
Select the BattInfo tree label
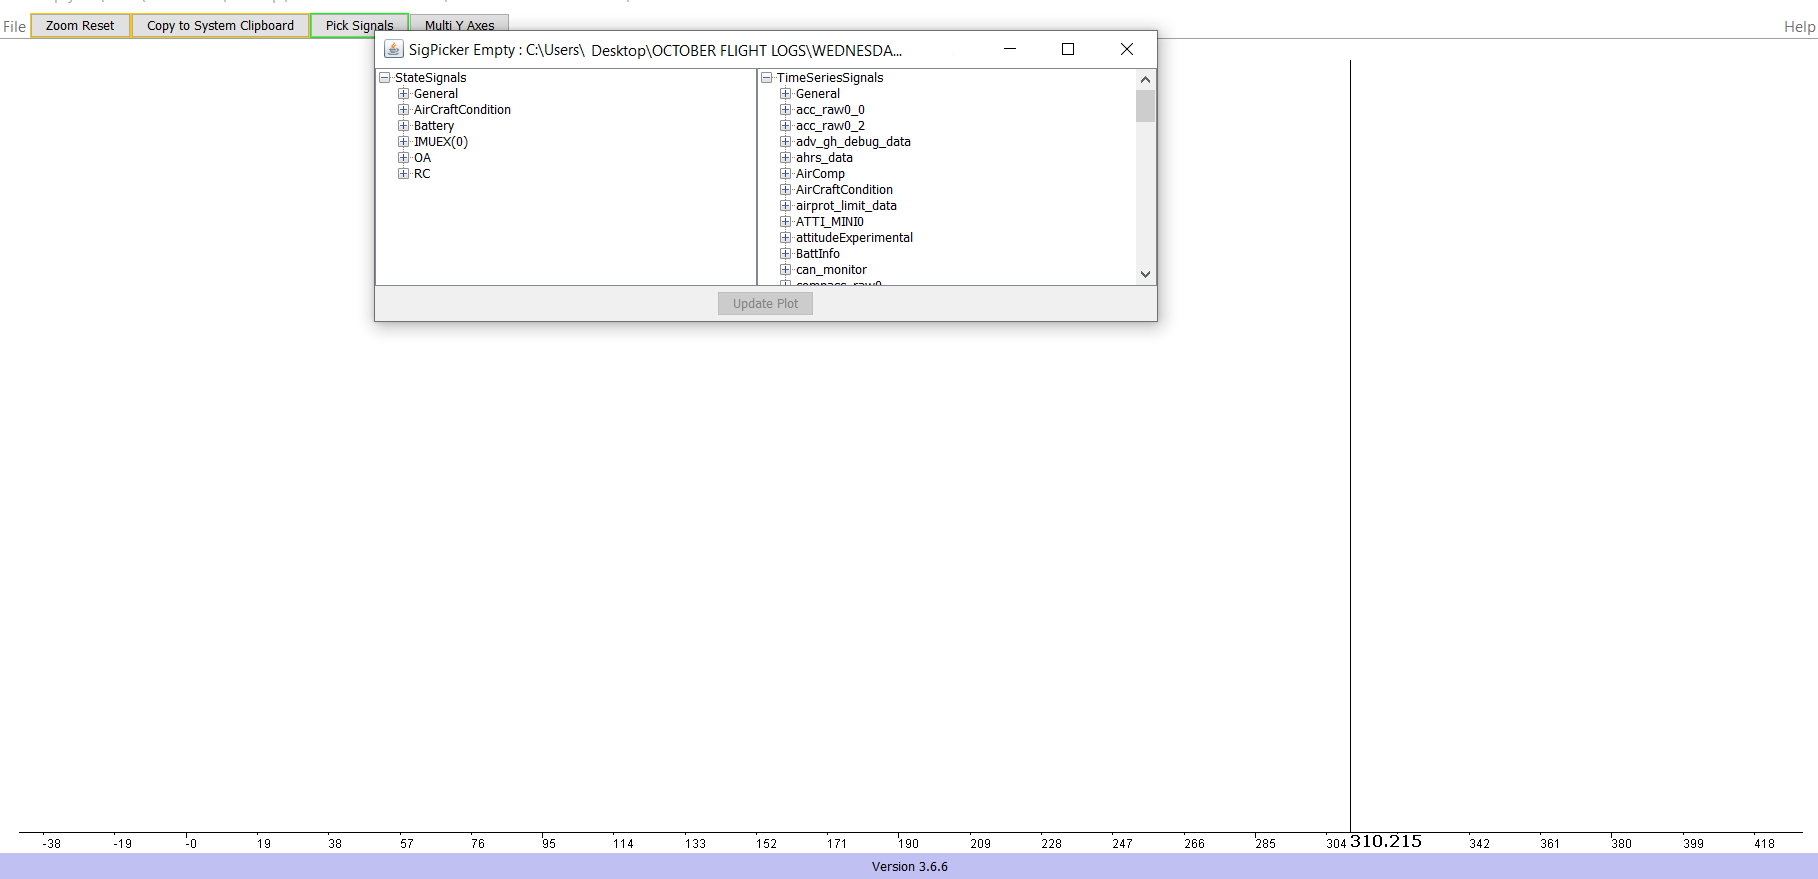click(818, 254)
